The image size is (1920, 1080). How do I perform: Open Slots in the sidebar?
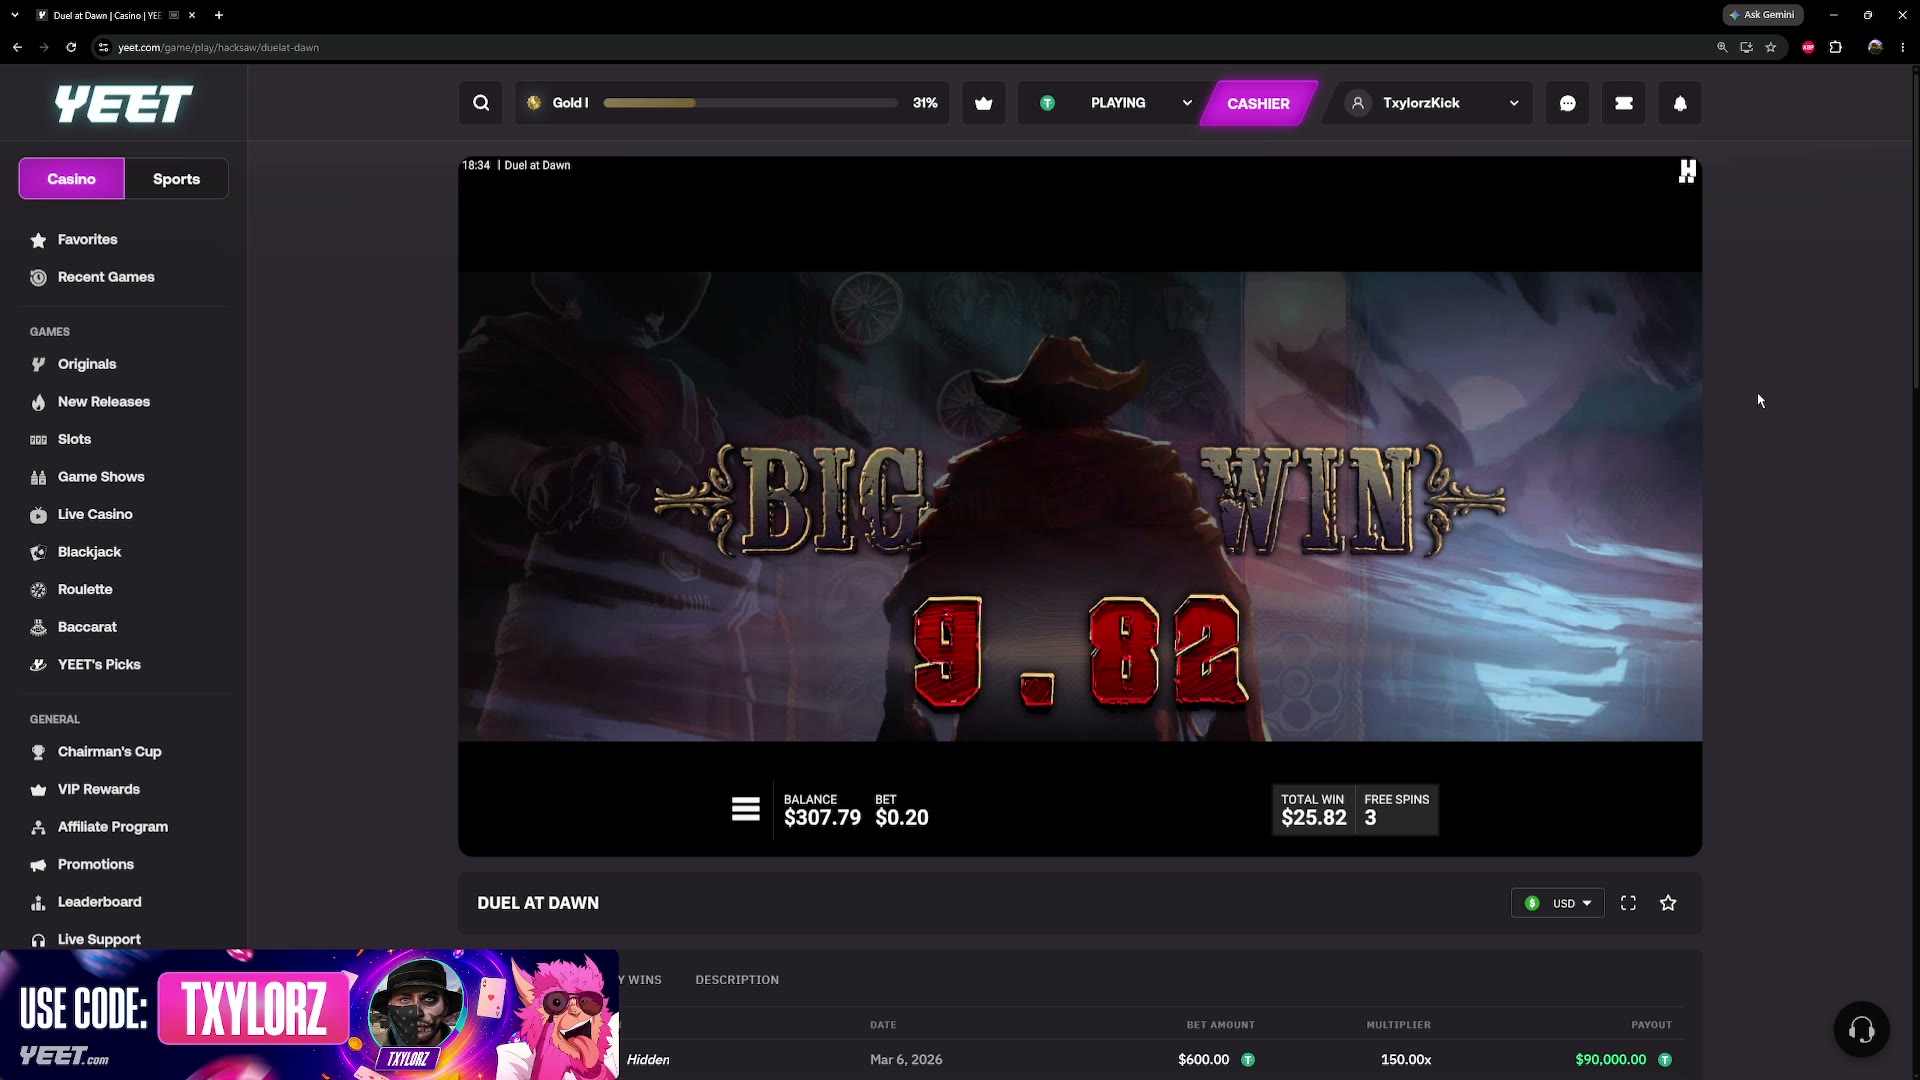[x=74, y=439]
